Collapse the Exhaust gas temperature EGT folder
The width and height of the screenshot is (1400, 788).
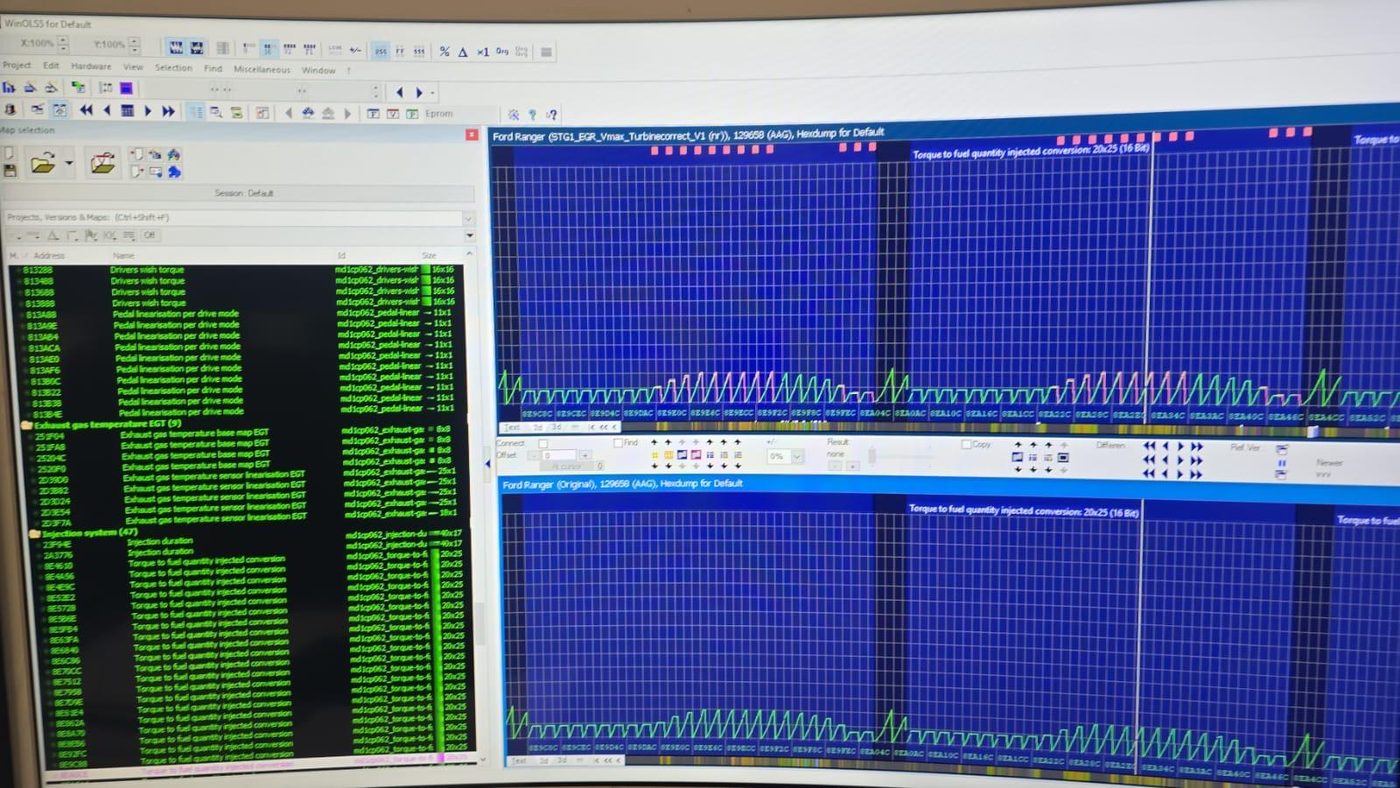[x=27, y=424]
